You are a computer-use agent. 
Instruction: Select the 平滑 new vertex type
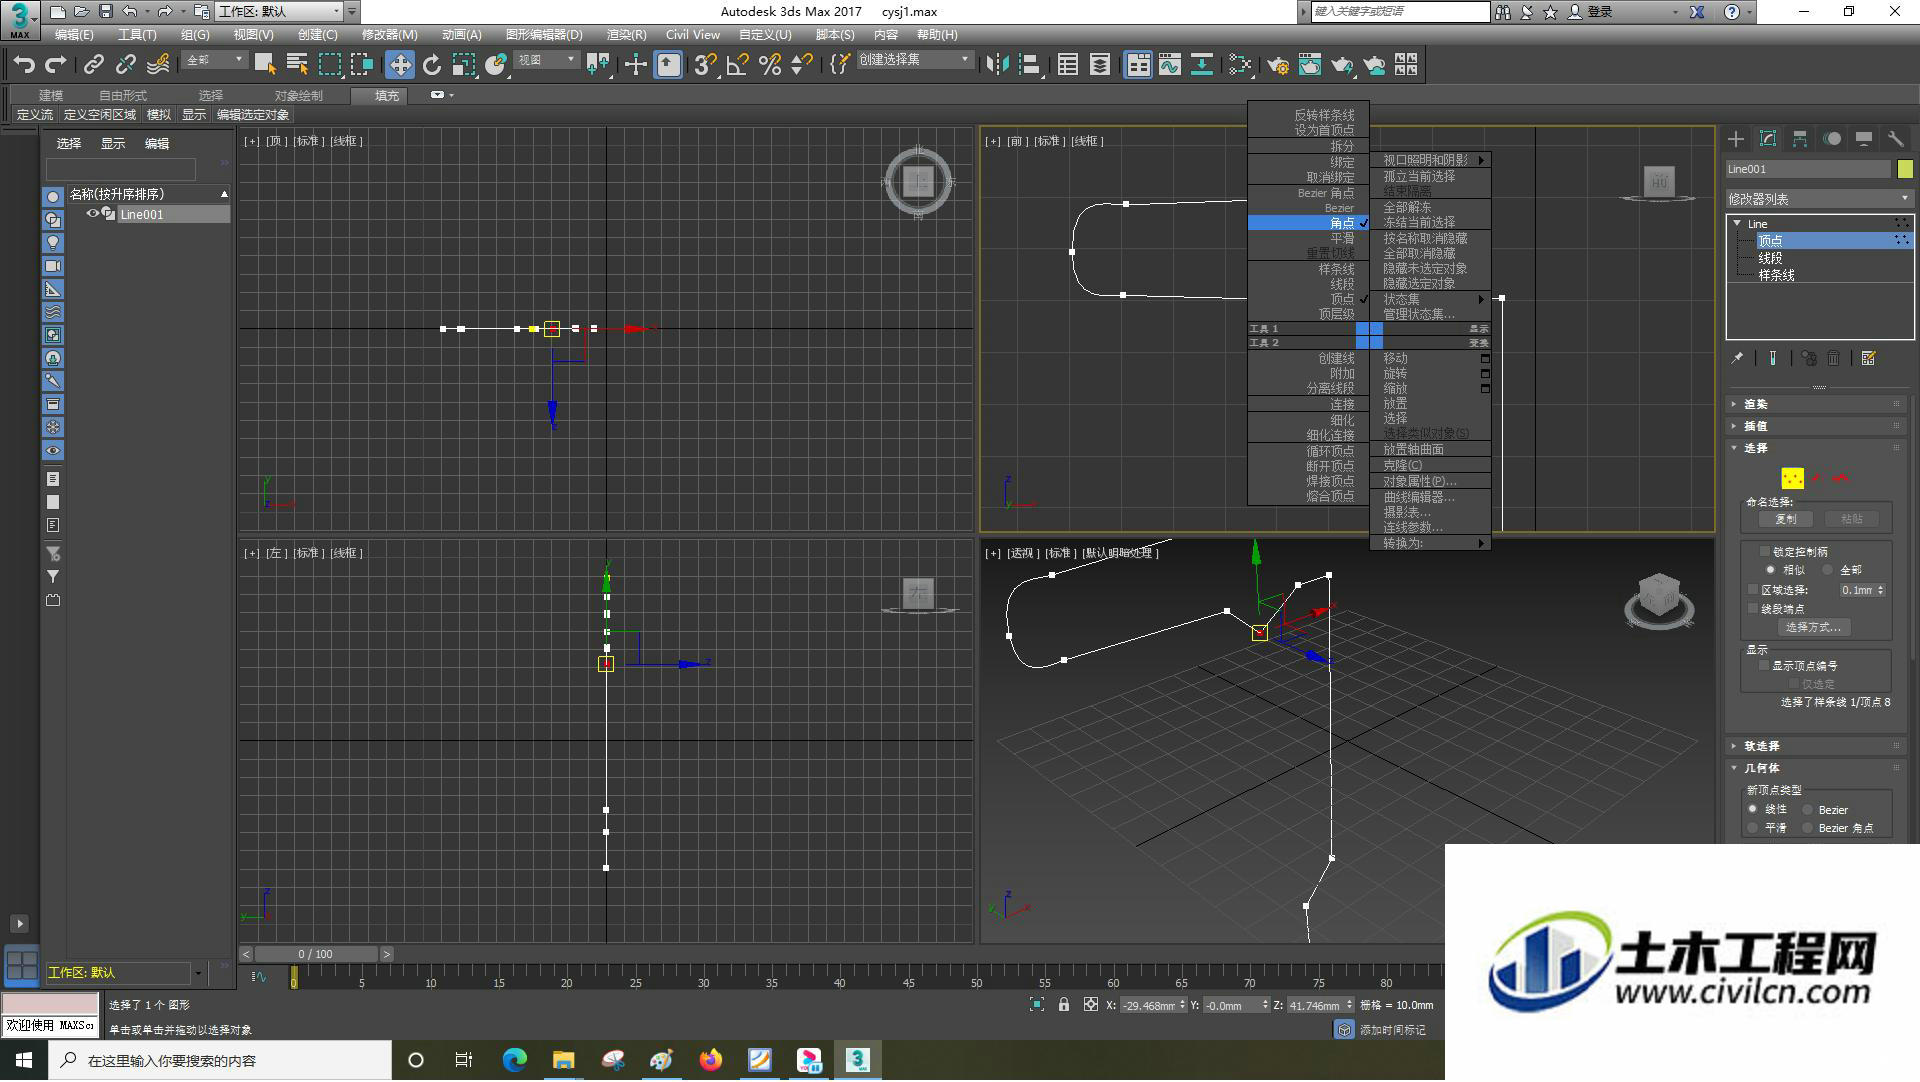tap(1753, 828)
